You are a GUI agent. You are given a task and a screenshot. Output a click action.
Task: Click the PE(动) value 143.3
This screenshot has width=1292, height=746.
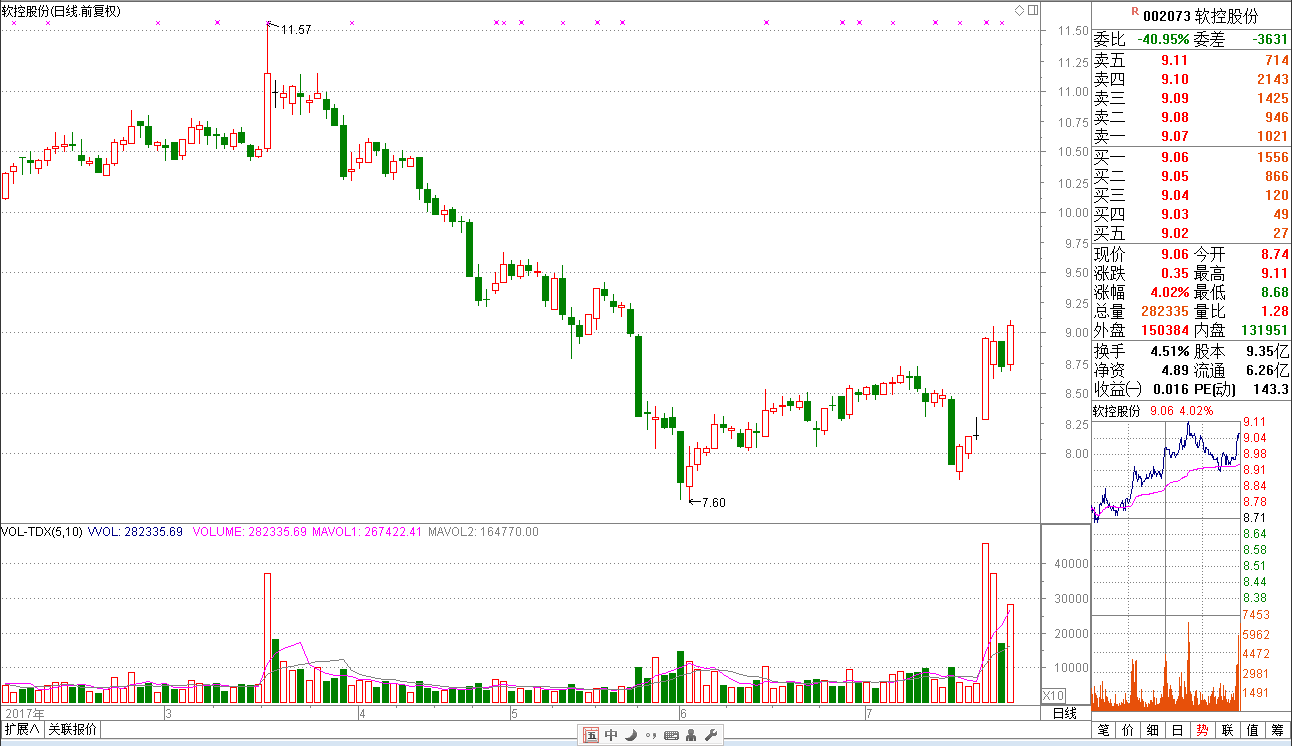pyautogui.click(x=1271, y=389)
